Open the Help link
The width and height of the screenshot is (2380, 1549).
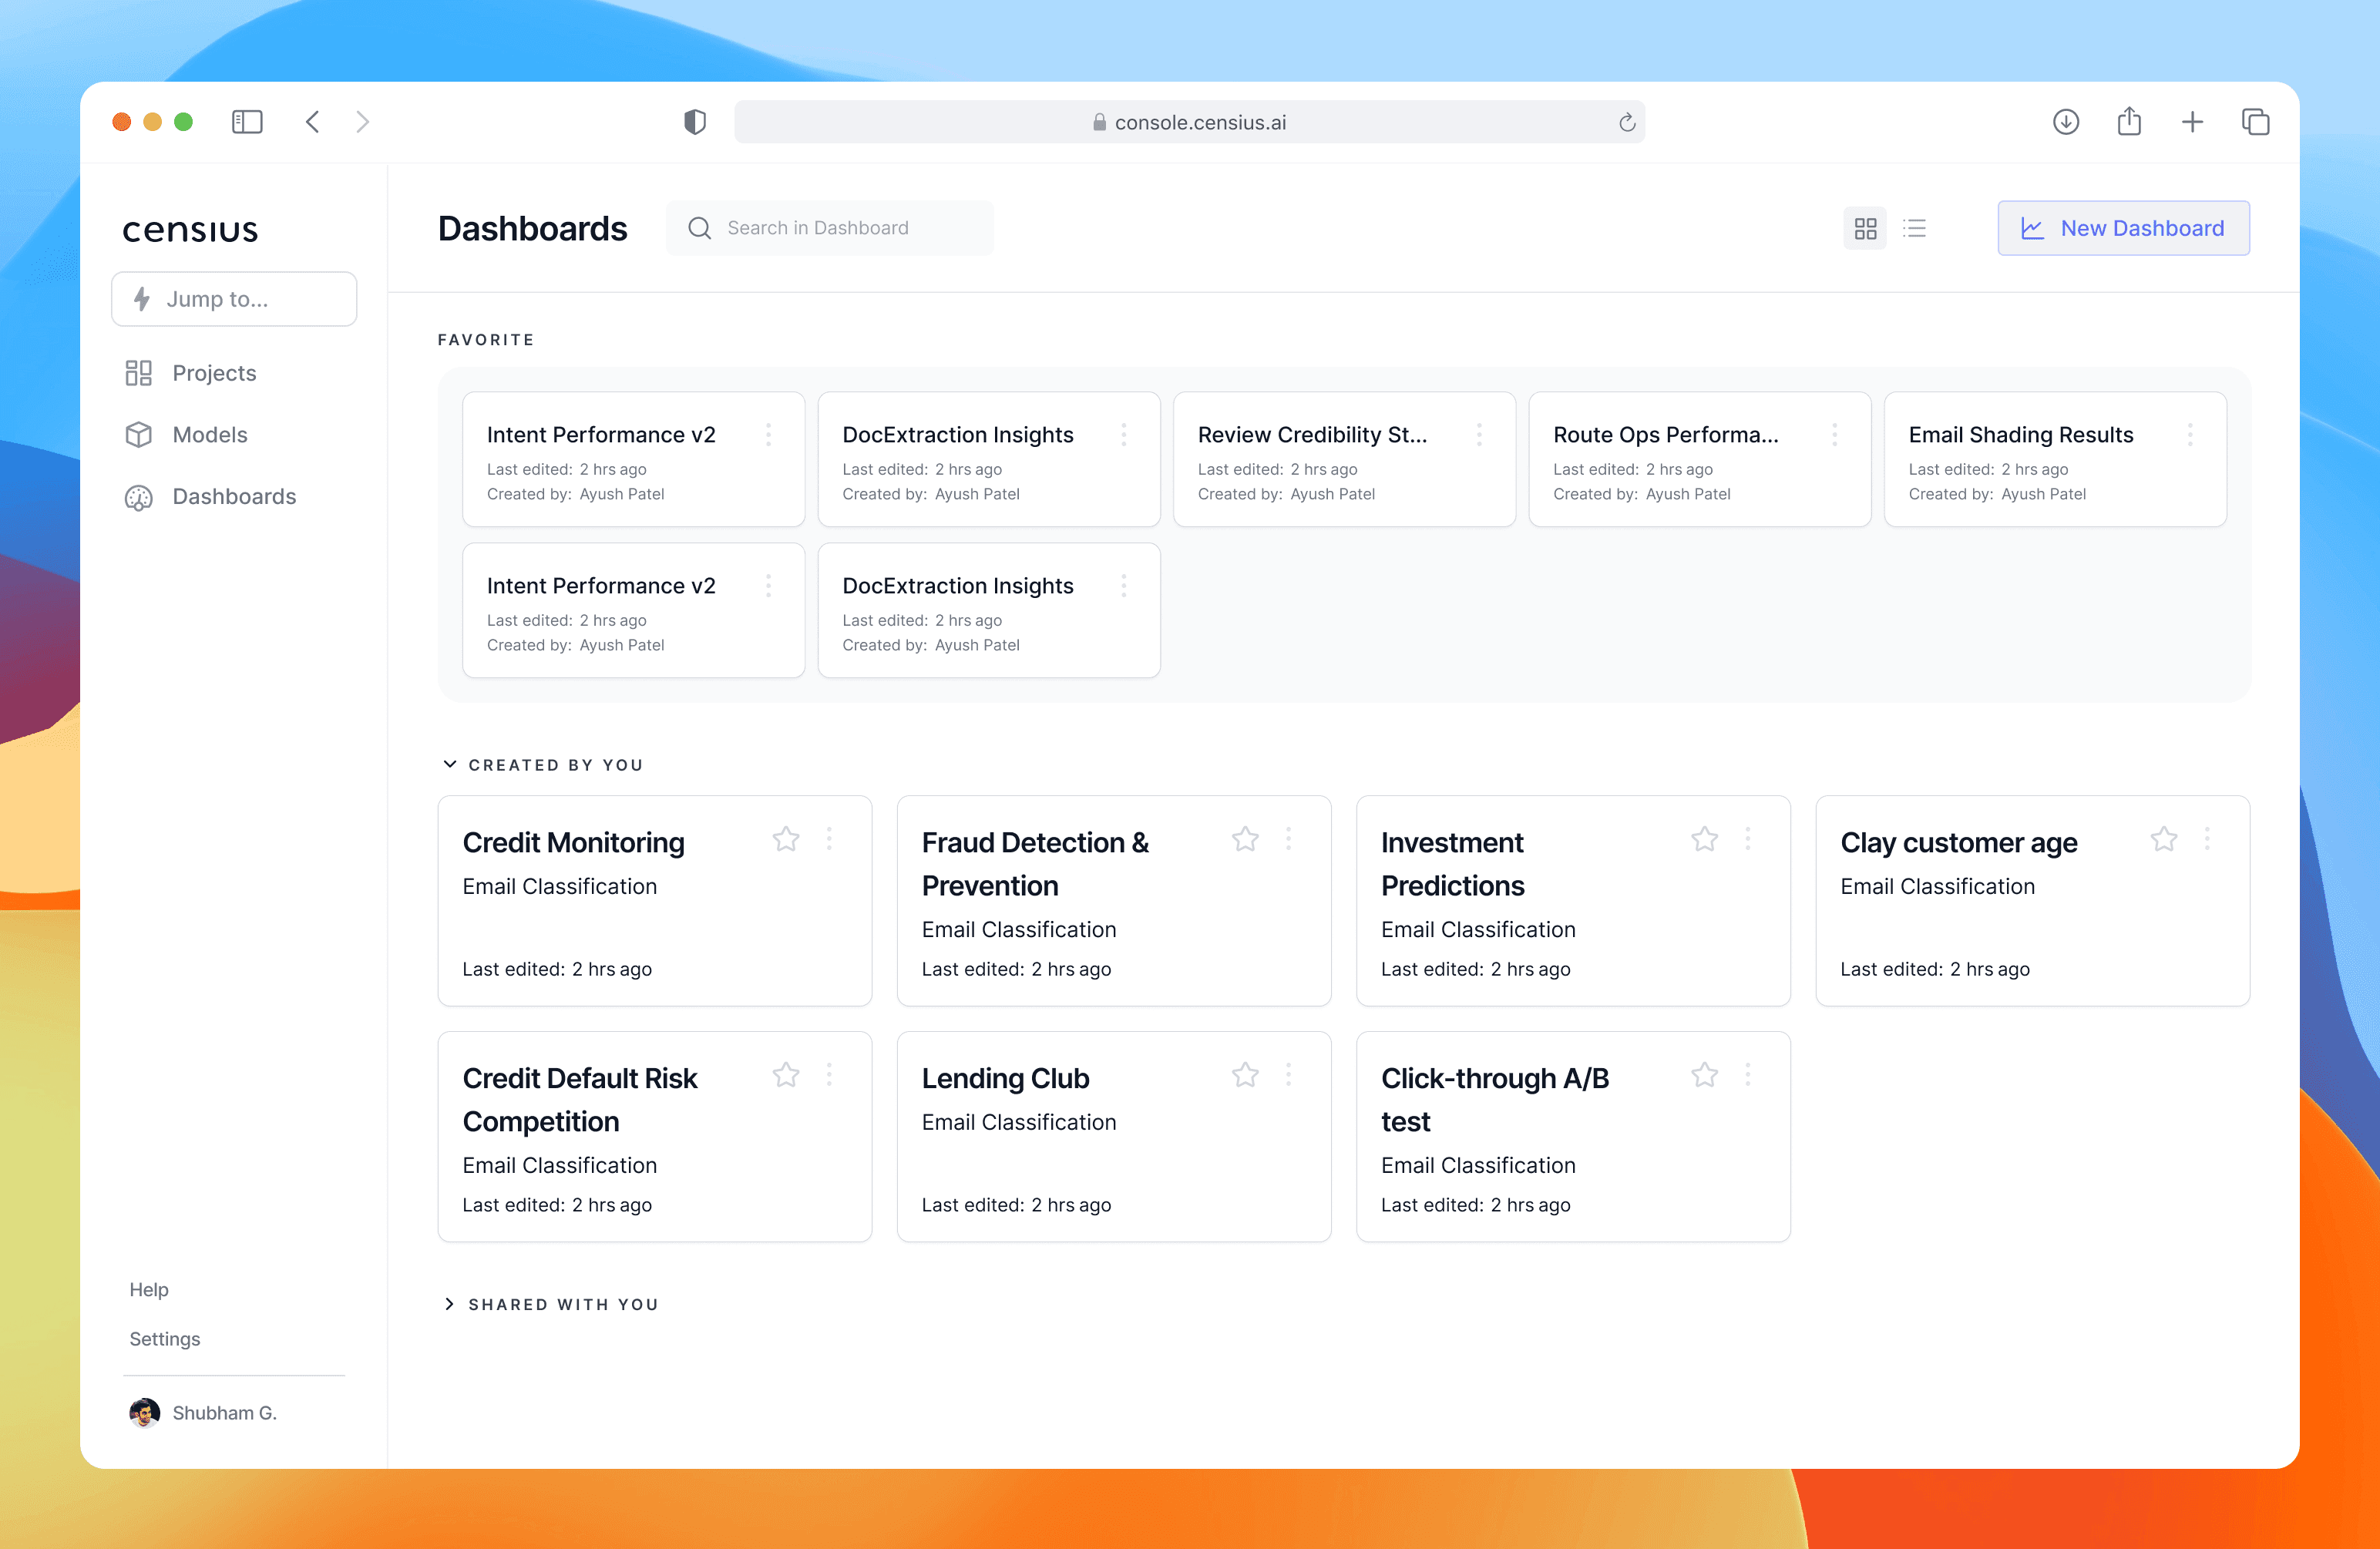click(x=149, y=1290)
